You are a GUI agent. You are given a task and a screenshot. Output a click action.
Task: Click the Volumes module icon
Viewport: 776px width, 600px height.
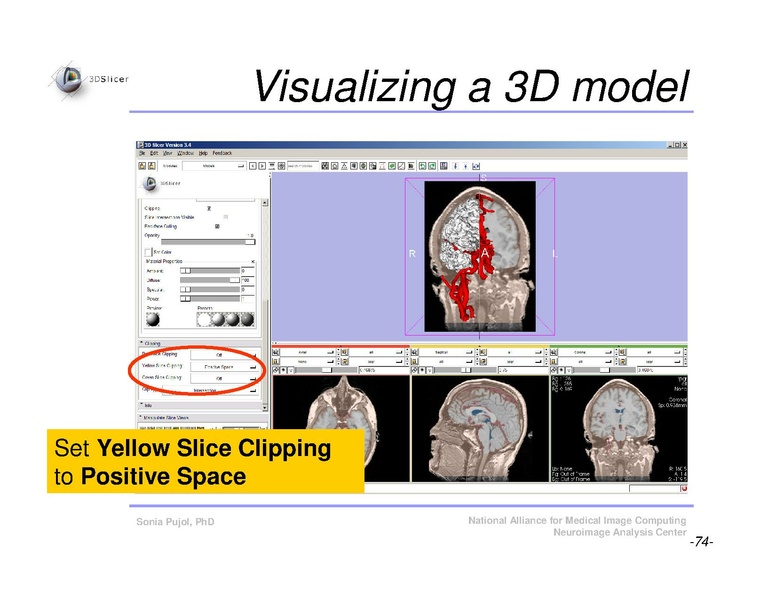(335, 166)
